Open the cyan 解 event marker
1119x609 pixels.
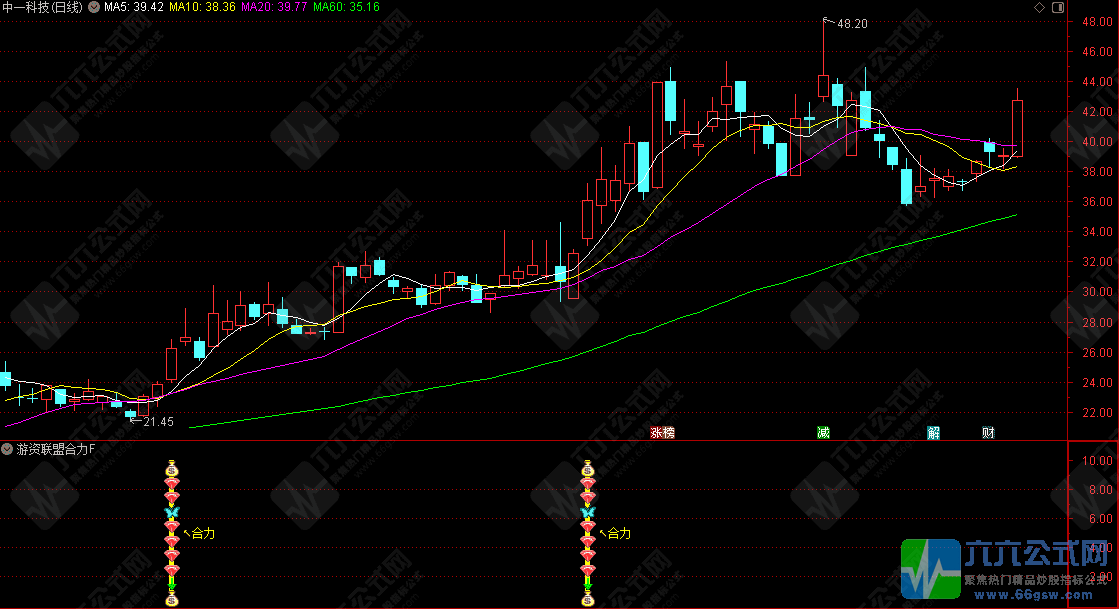[933, 432]
